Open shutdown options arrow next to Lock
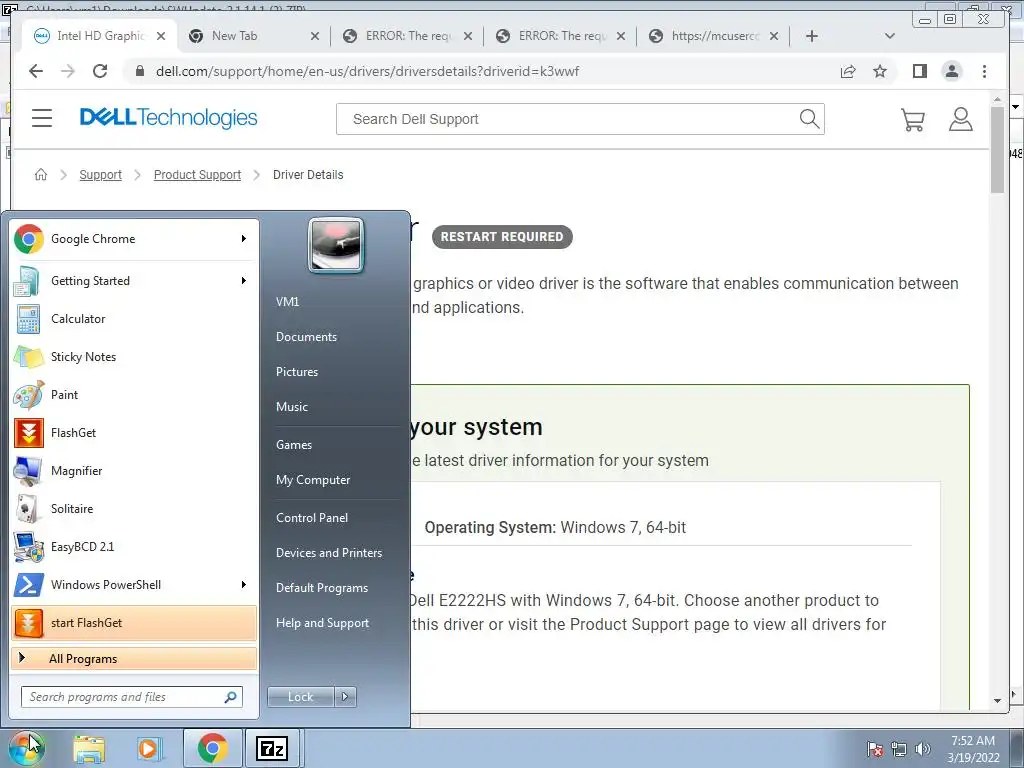This screenshot has height=768, width=1024. coord(345,697)
